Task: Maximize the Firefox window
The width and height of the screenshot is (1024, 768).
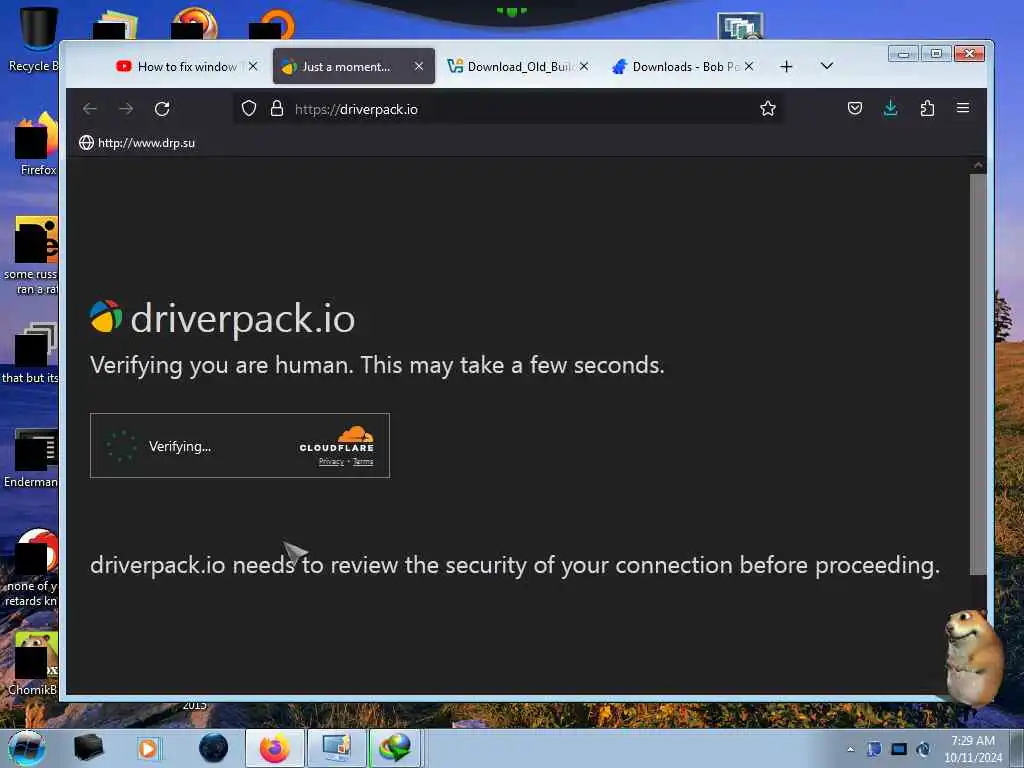Action: pyautogui.click(x=936, y=54)
